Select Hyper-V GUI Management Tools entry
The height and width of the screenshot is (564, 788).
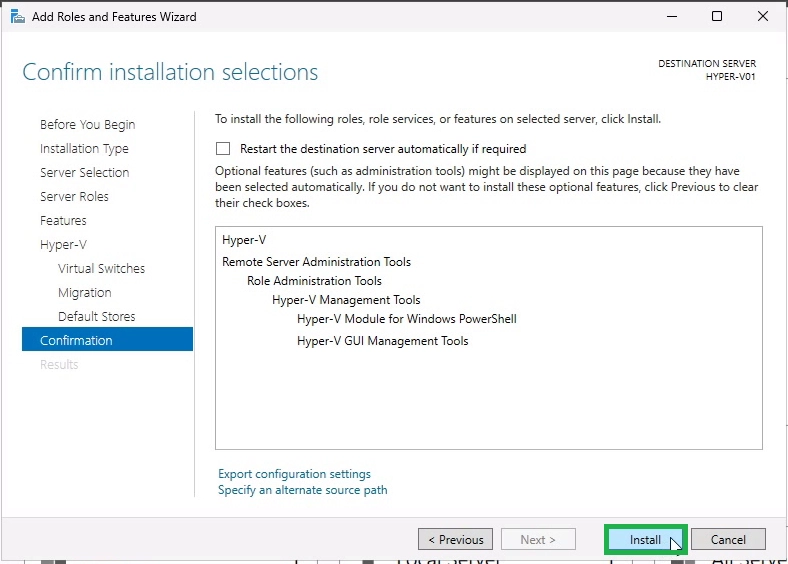tap(383, 341)
